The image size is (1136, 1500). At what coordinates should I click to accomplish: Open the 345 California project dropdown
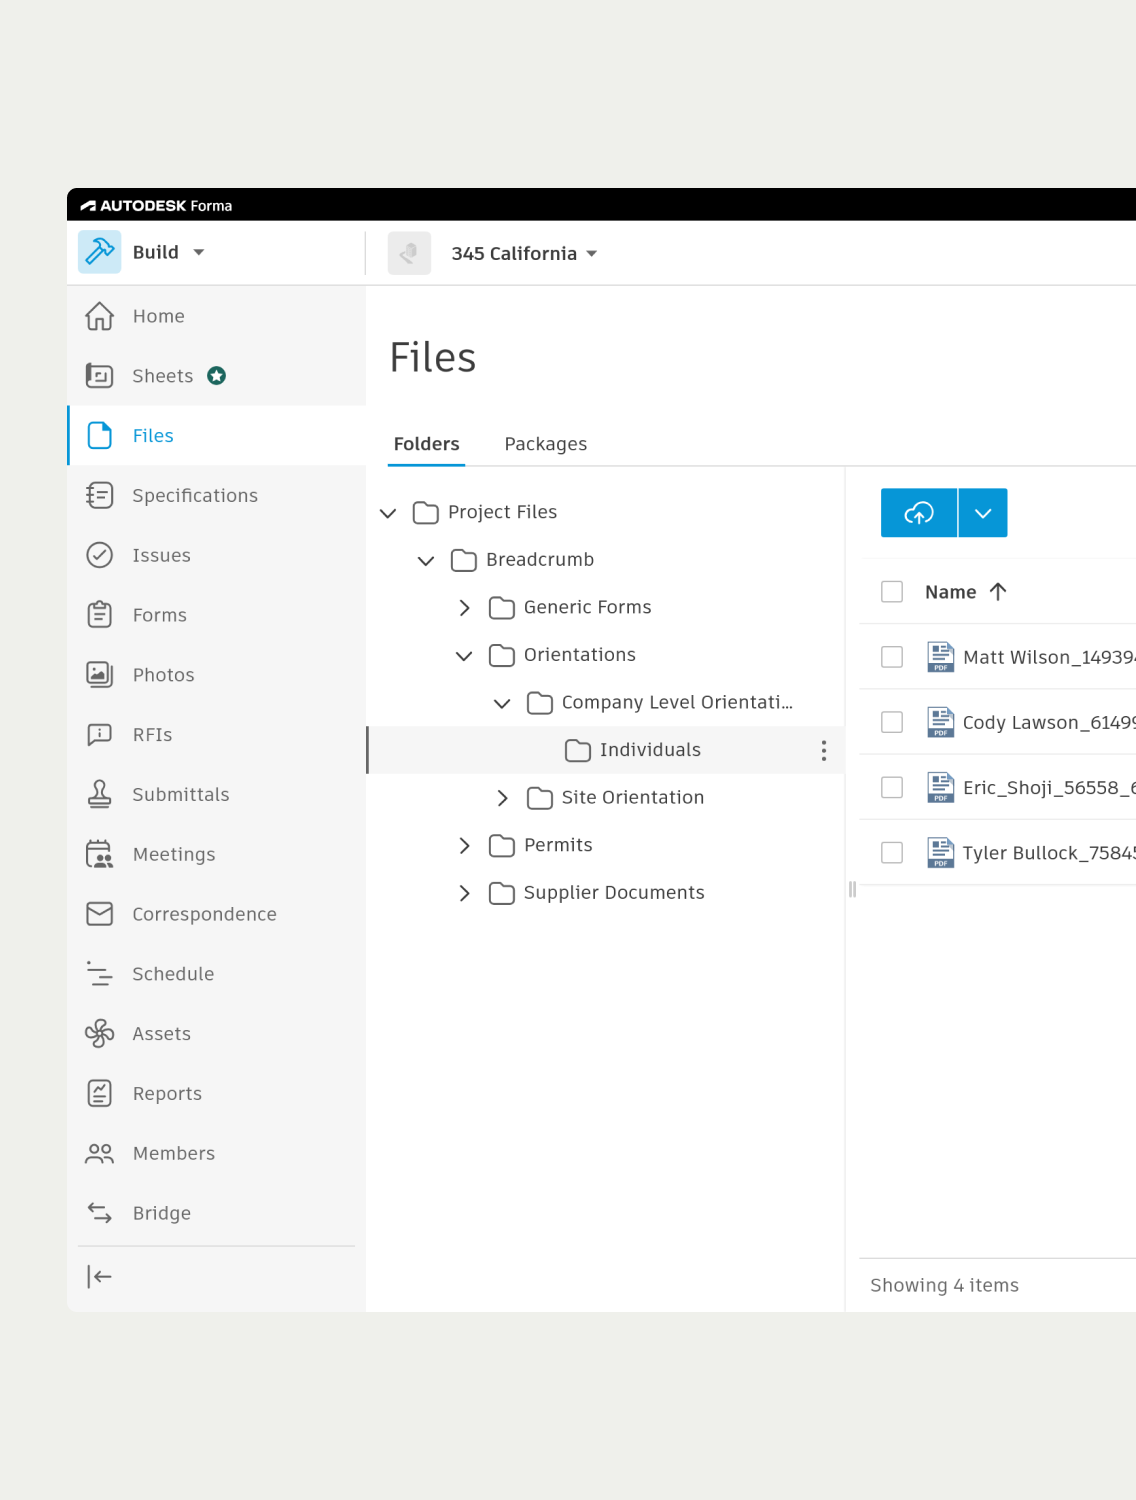[x=592, y=254]
